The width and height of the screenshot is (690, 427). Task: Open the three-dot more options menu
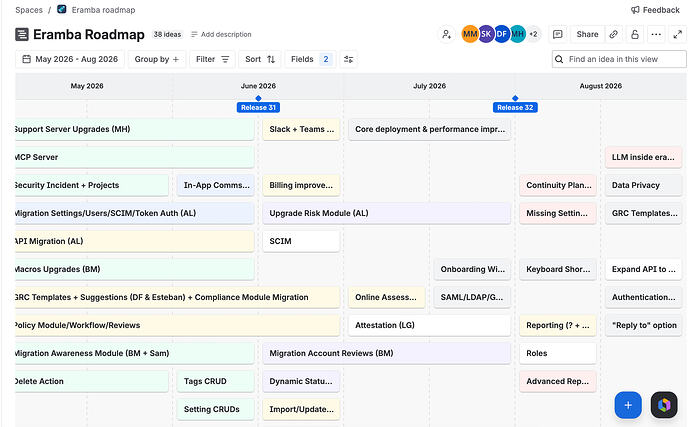(x=656, y=34)
